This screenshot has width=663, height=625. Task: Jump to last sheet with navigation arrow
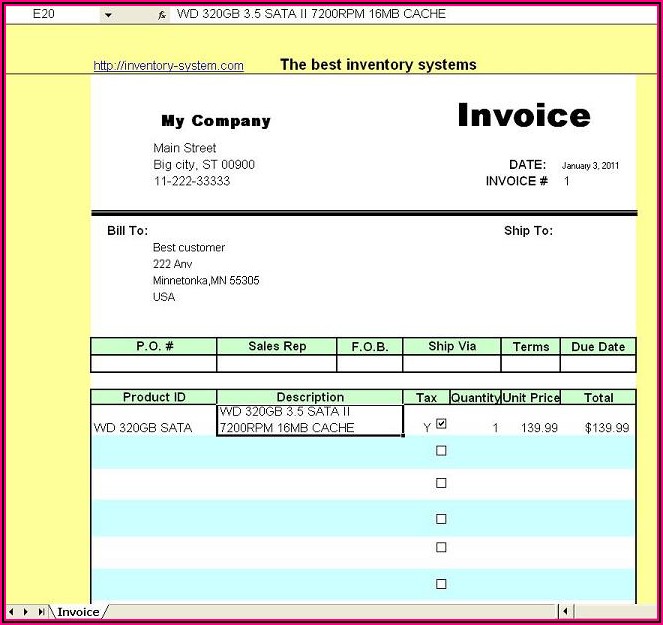[x=41, y=612]
